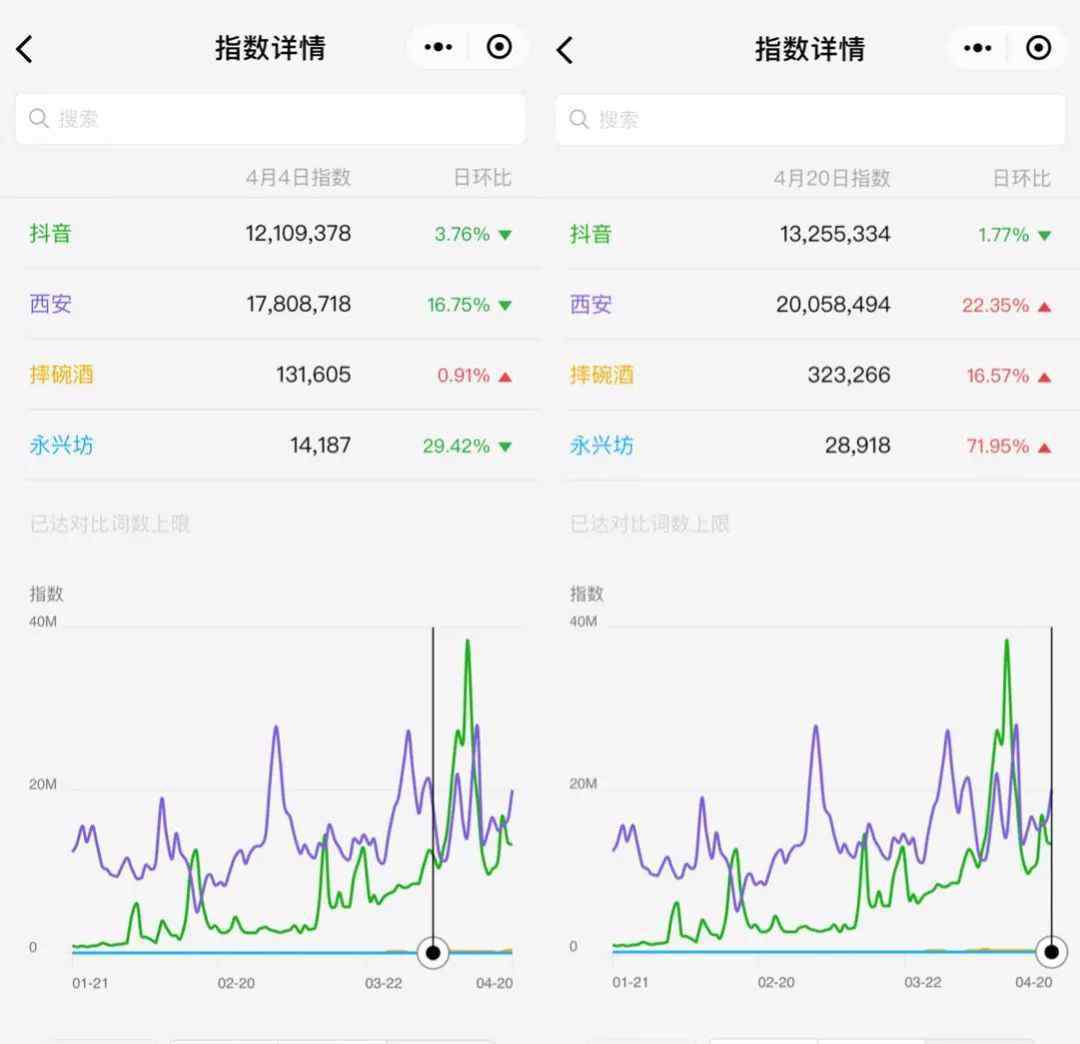Select 抖音 keyword in the 4月20日 list
This screenshot has width=1080, height=1044.
[590, 234]
